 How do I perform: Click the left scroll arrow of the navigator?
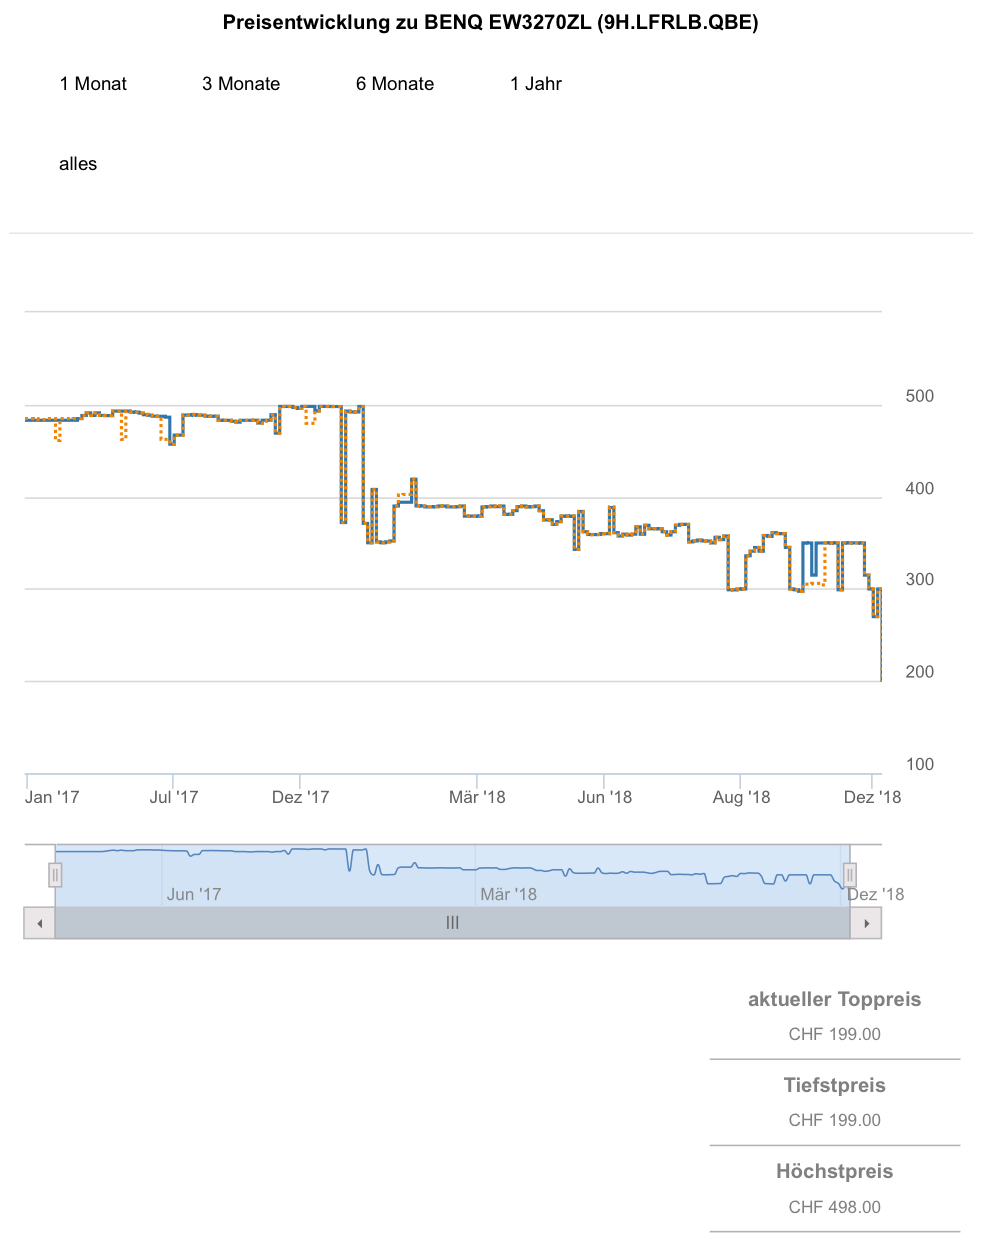tap(39, 923)
